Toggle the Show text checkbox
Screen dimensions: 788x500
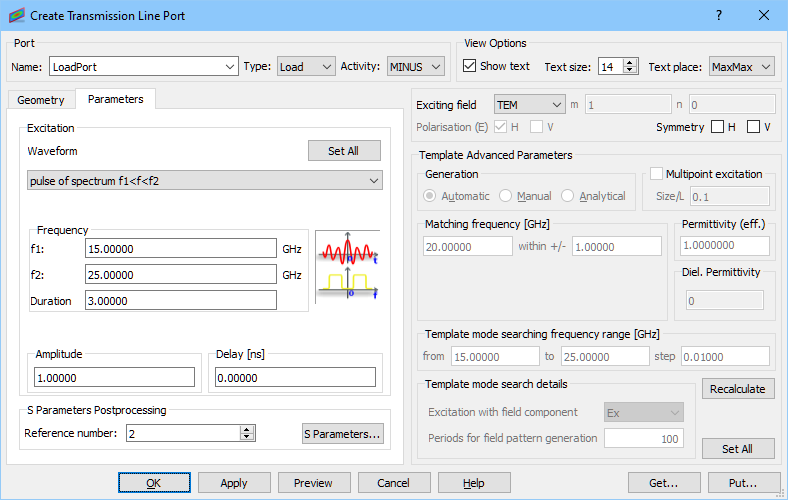pos(469,66)
